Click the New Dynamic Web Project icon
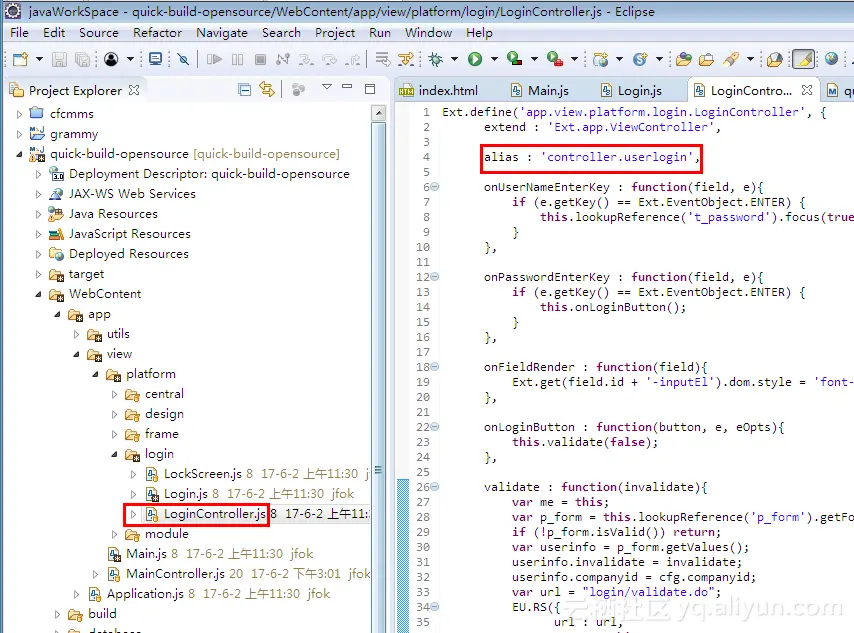This screenshot has height=633, width=854. point(600,59)
